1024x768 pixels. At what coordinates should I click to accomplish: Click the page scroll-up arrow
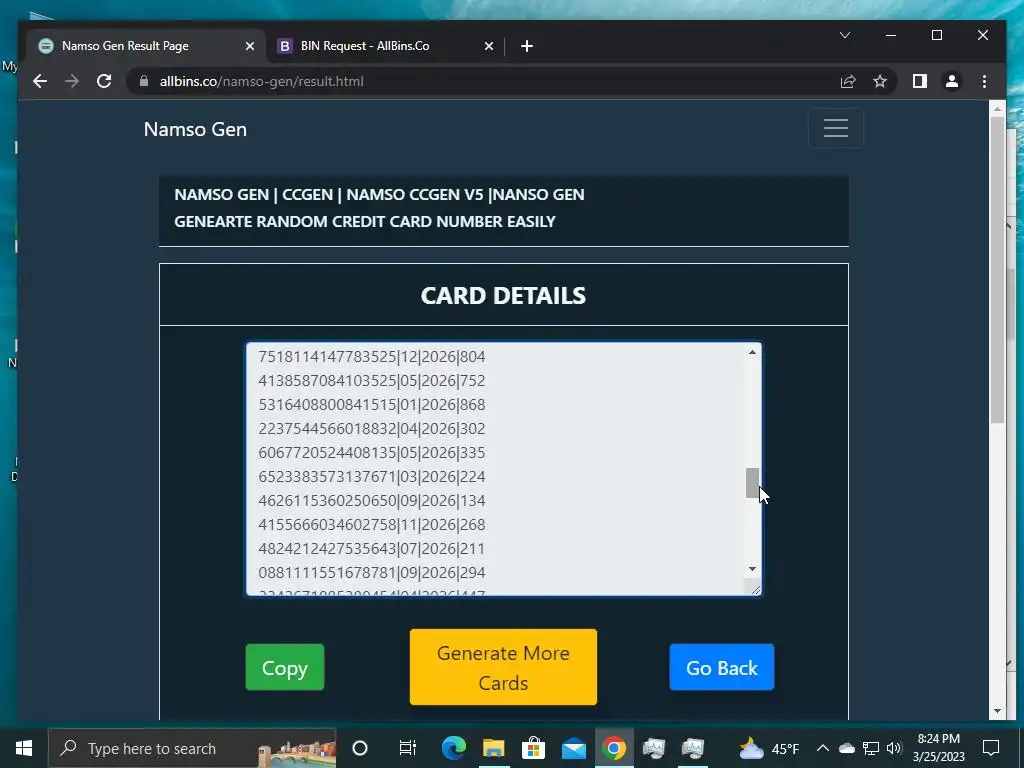pyautogui.click(x=997, y=109)
